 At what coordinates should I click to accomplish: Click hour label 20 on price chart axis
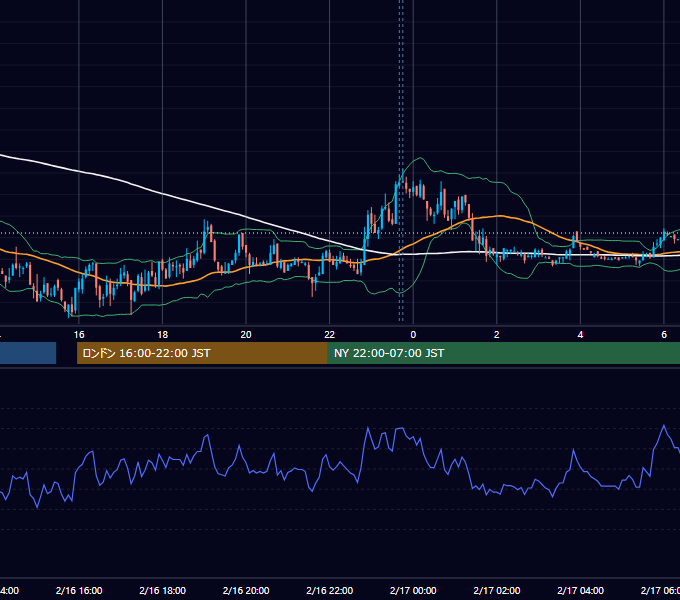coord(246,335)
